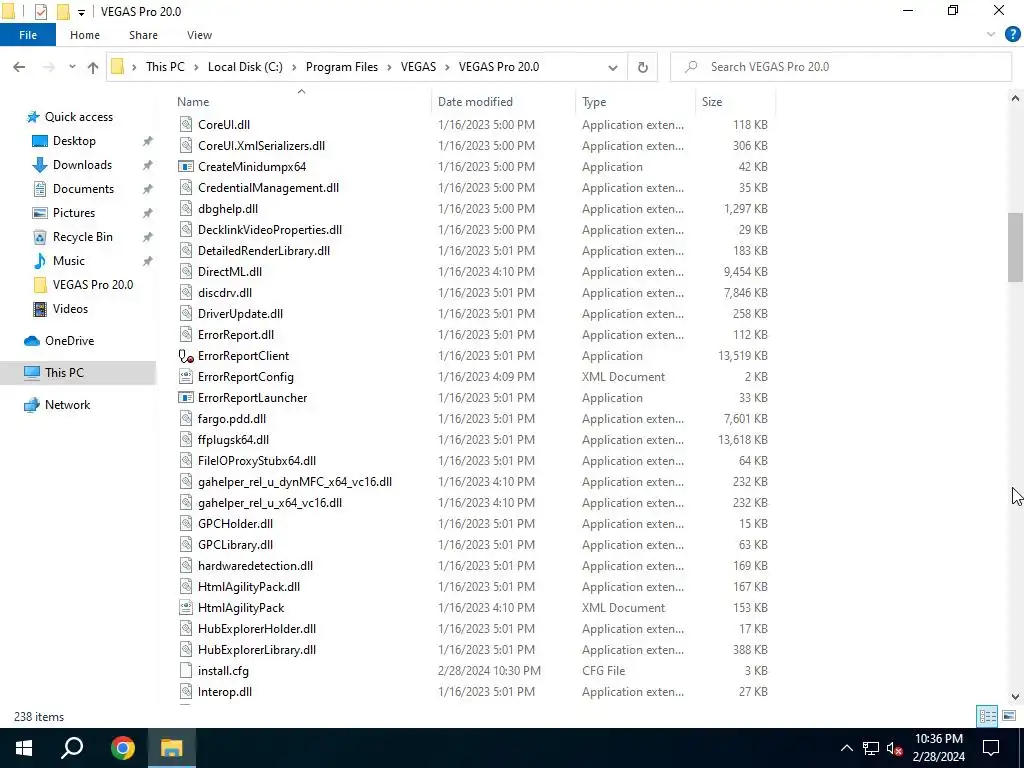
Task: Click the Up one level arrow
Action: coord(93,67)
